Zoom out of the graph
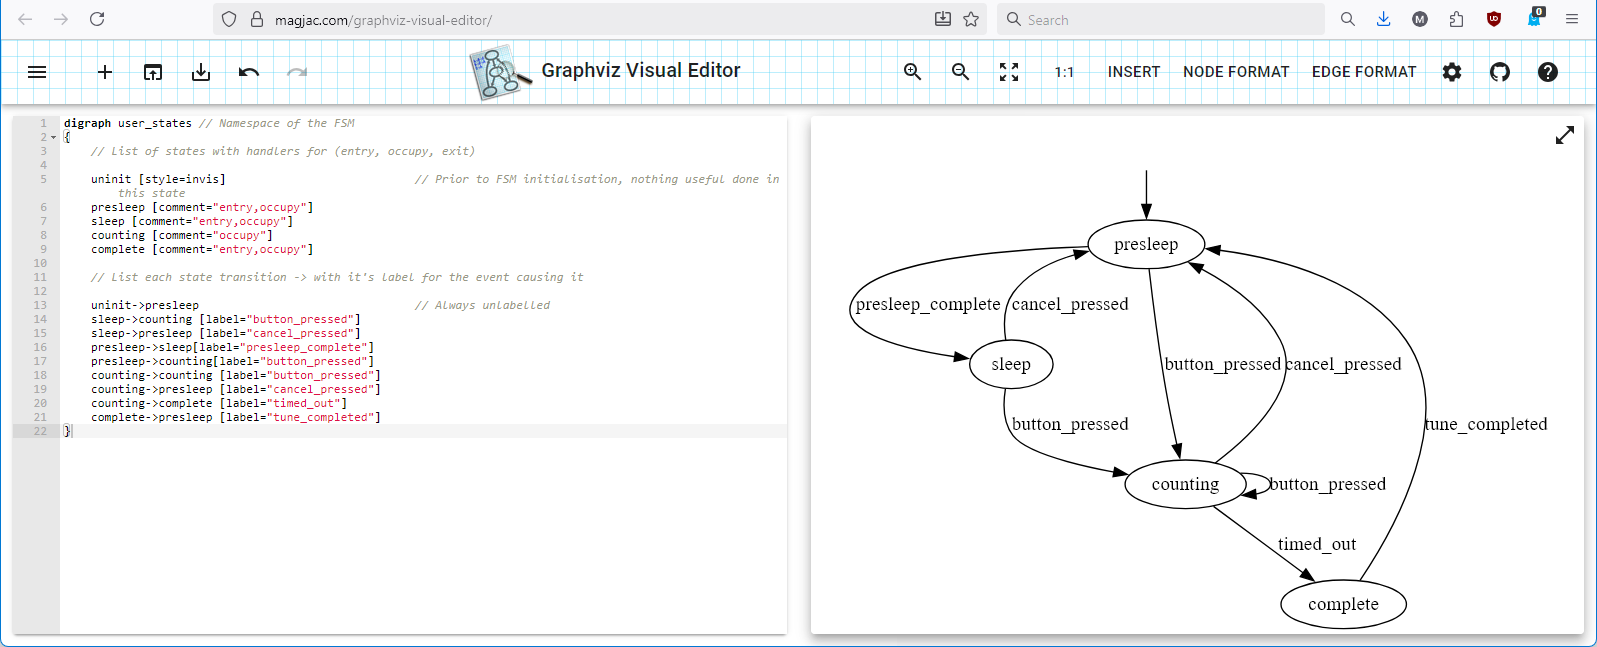 coord(960,72)
